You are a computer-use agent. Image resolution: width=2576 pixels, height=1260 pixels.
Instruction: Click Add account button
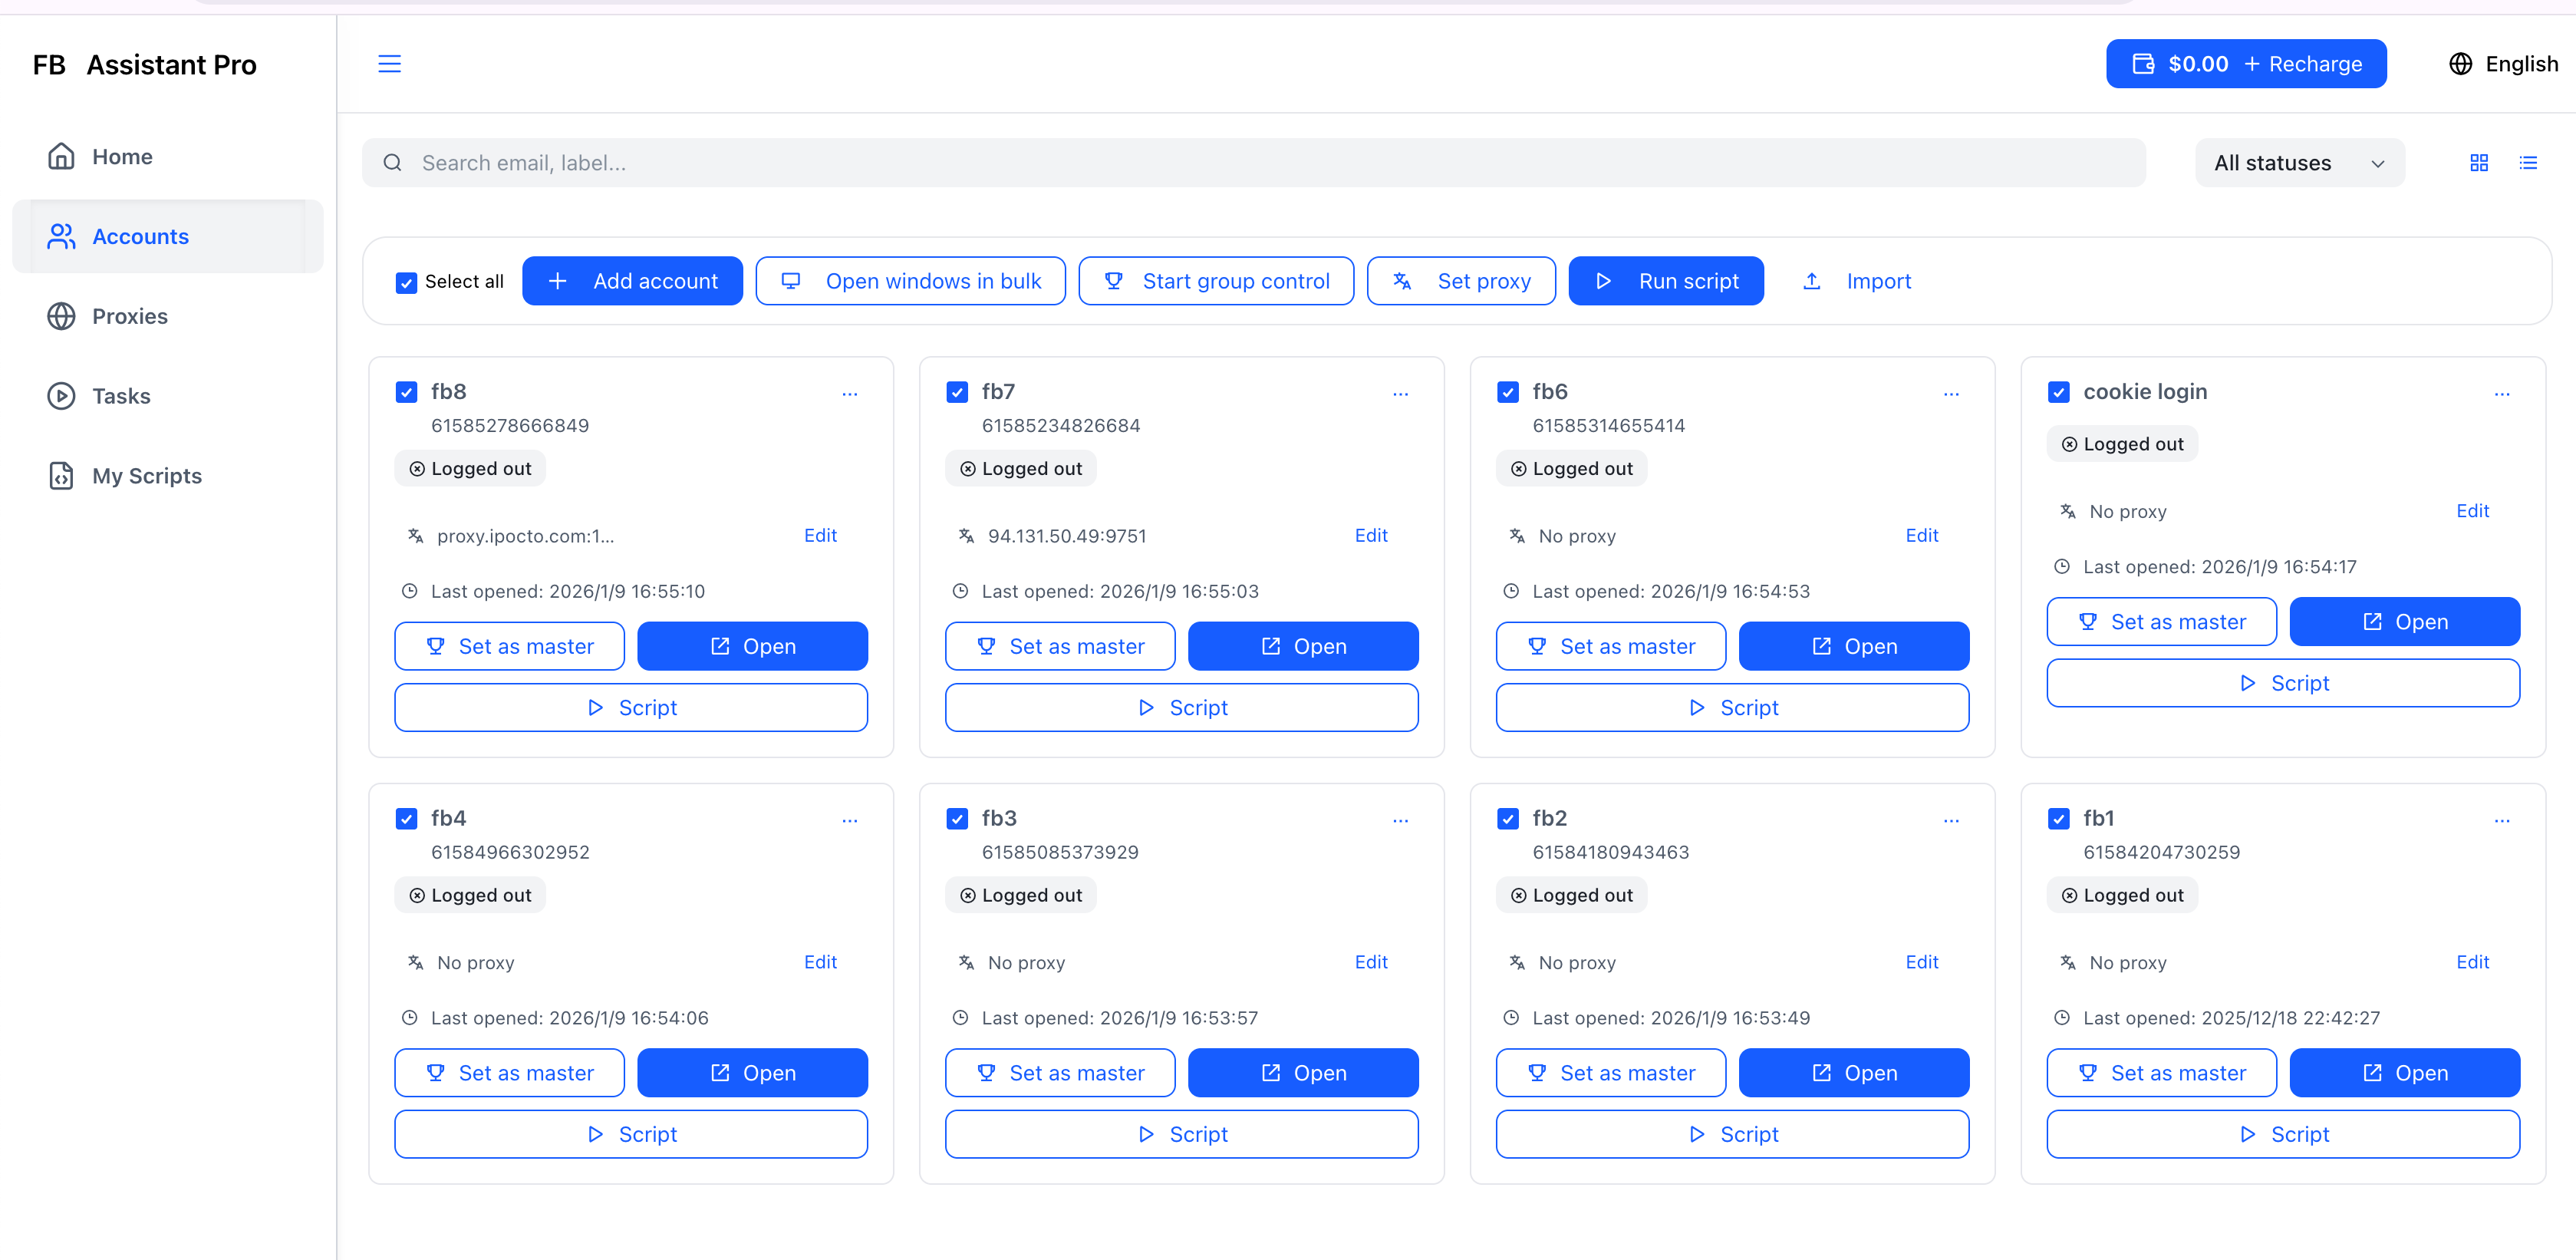(632, 281)
